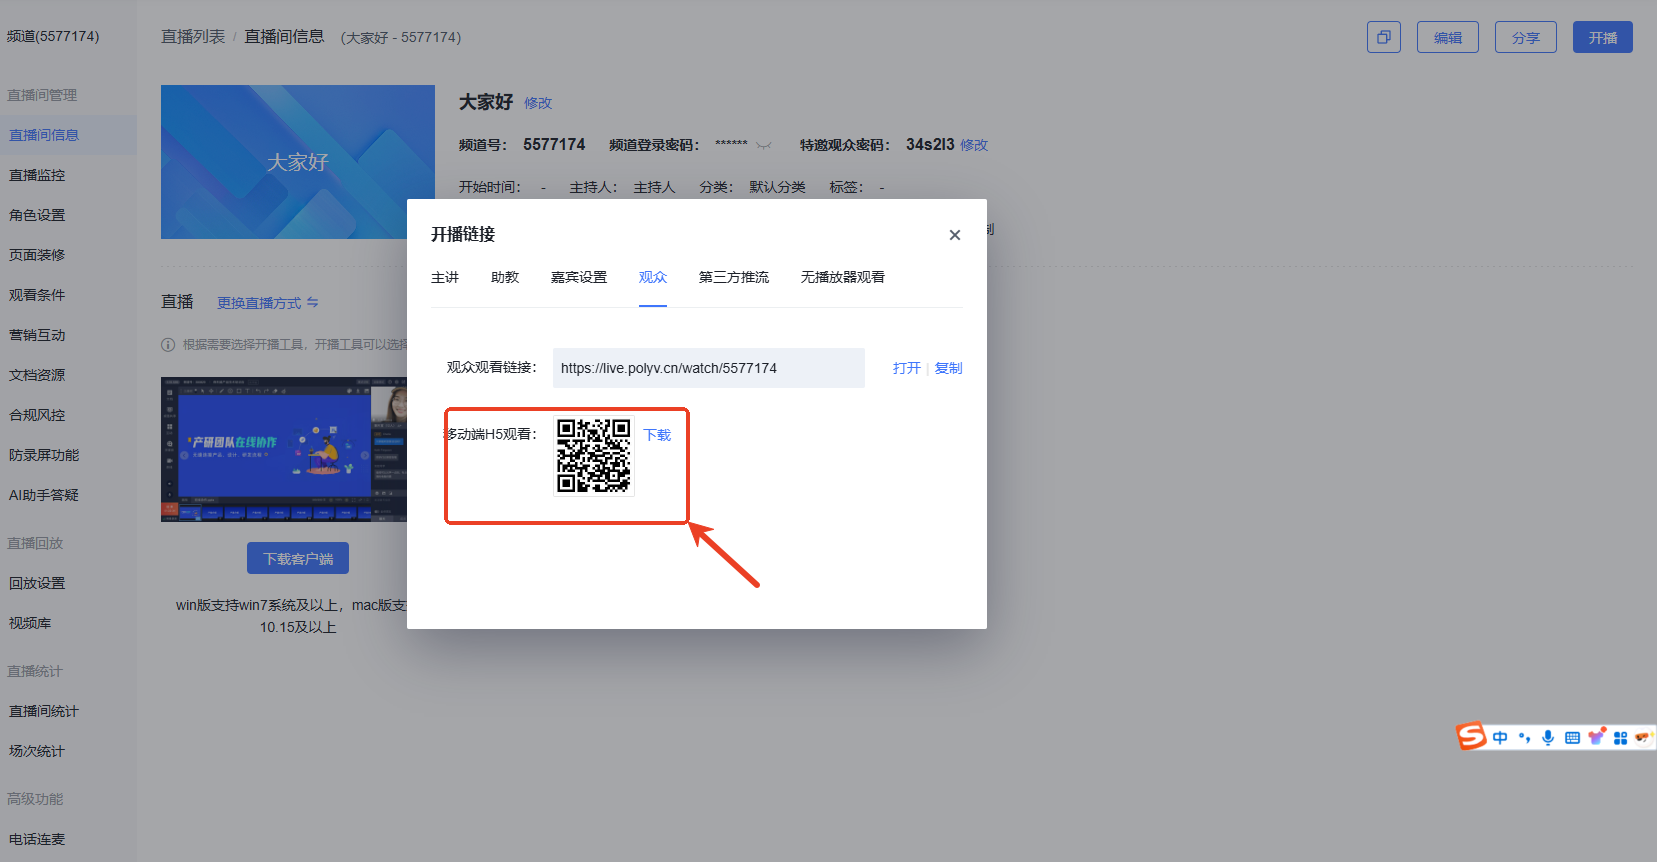This screenshot has height=862, width=1657.
Task: Open the Sogou skin shirt icon
Action: 1597,737
